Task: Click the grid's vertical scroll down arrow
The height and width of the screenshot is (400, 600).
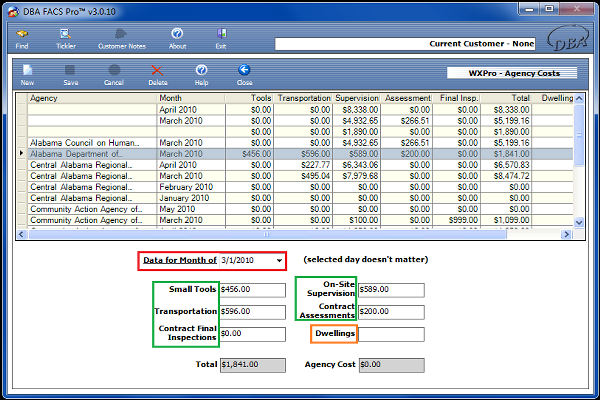Action: [579, 222]
